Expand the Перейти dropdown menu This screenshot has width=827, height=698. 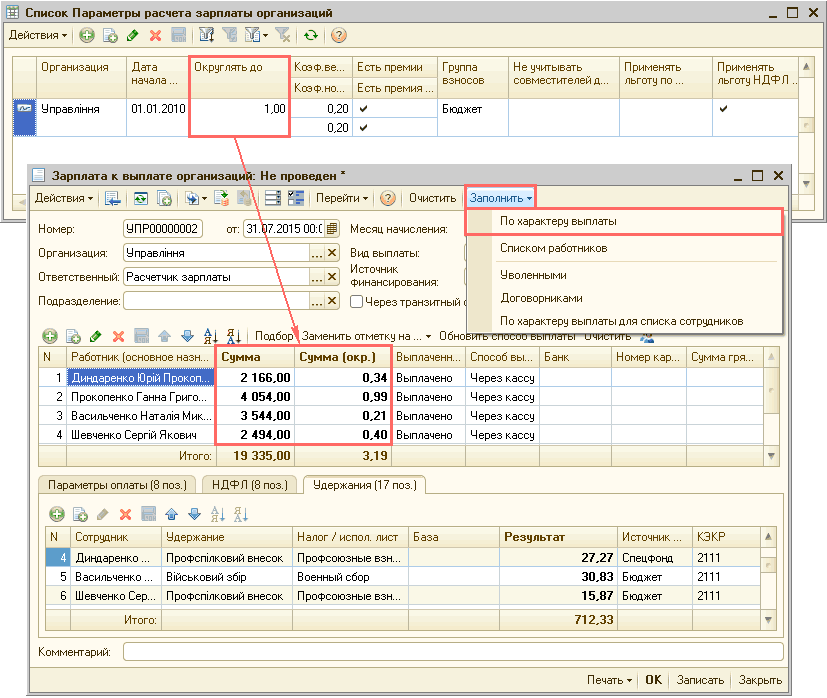coord(342,198)
